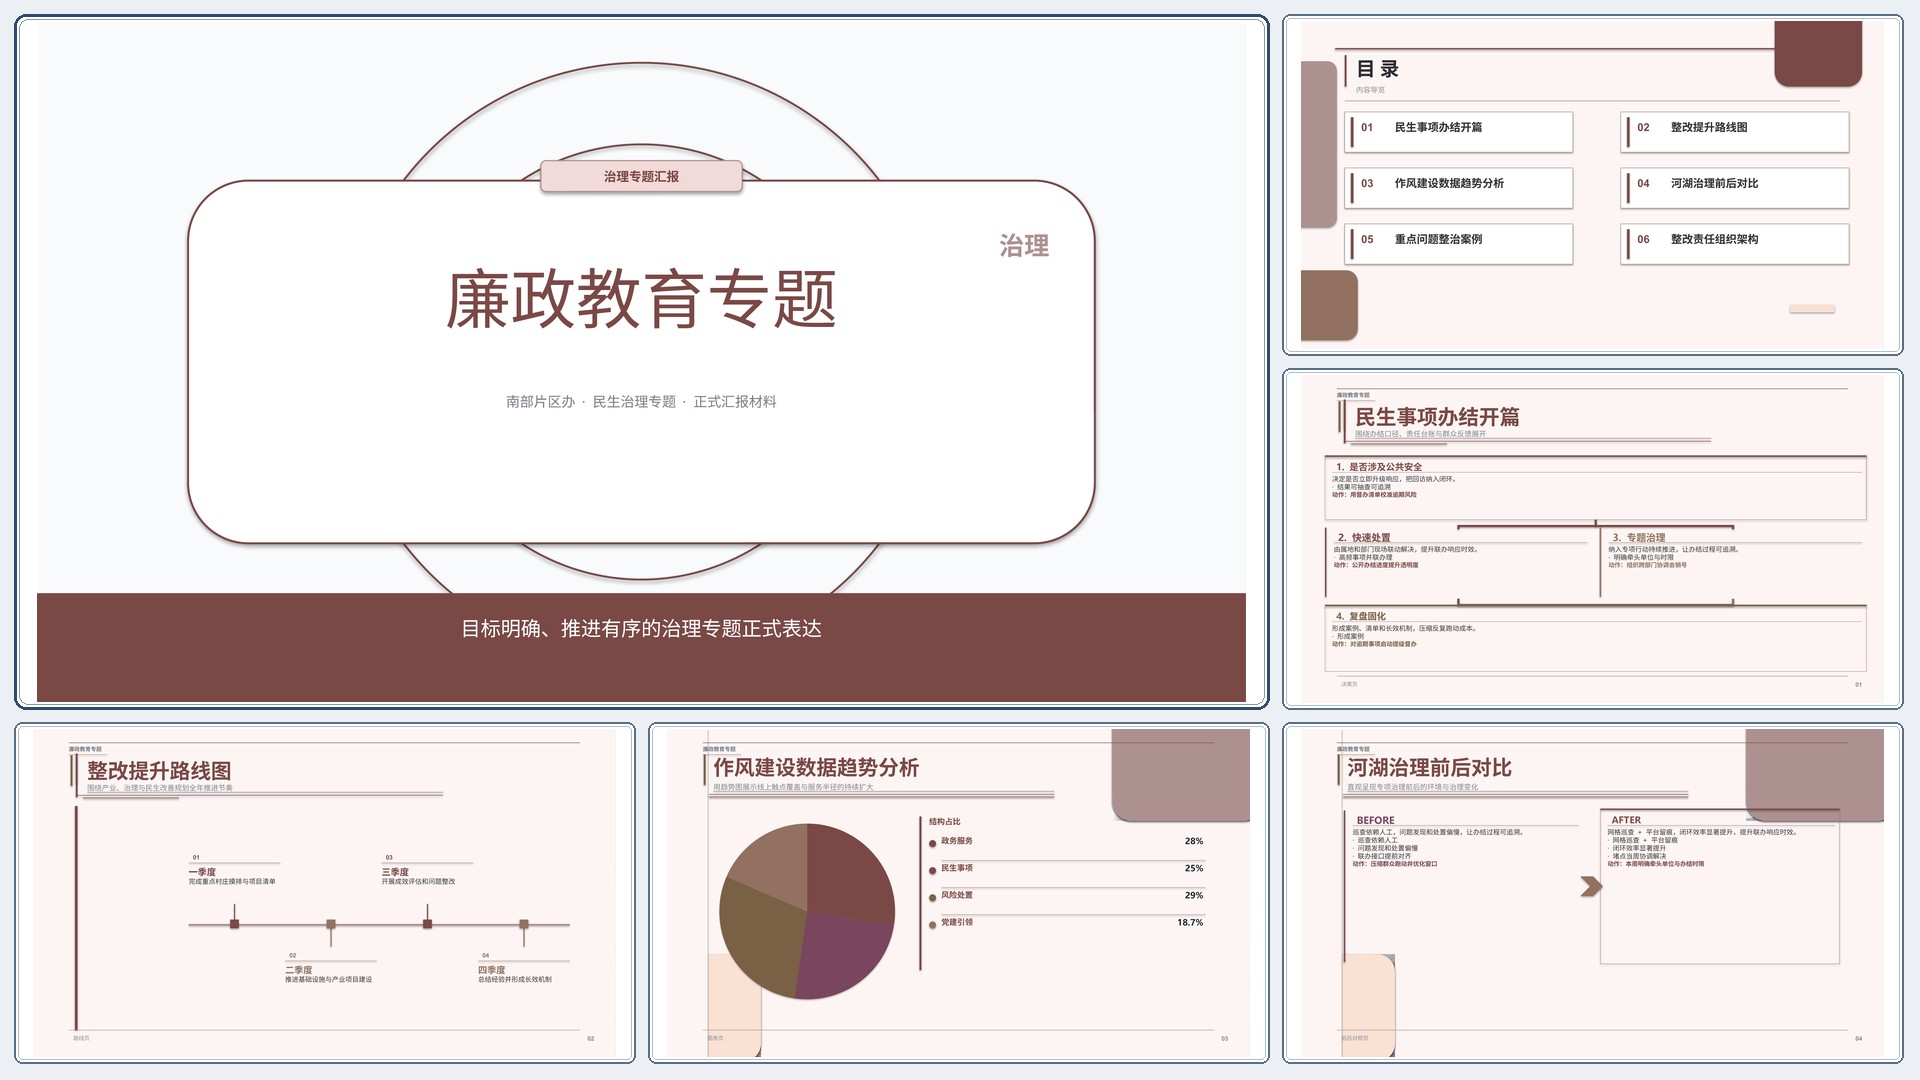The height and width of the screenshot is (1080, 1920).
Task: Click the slide heading 整改提升路线图
Action: 159,771
